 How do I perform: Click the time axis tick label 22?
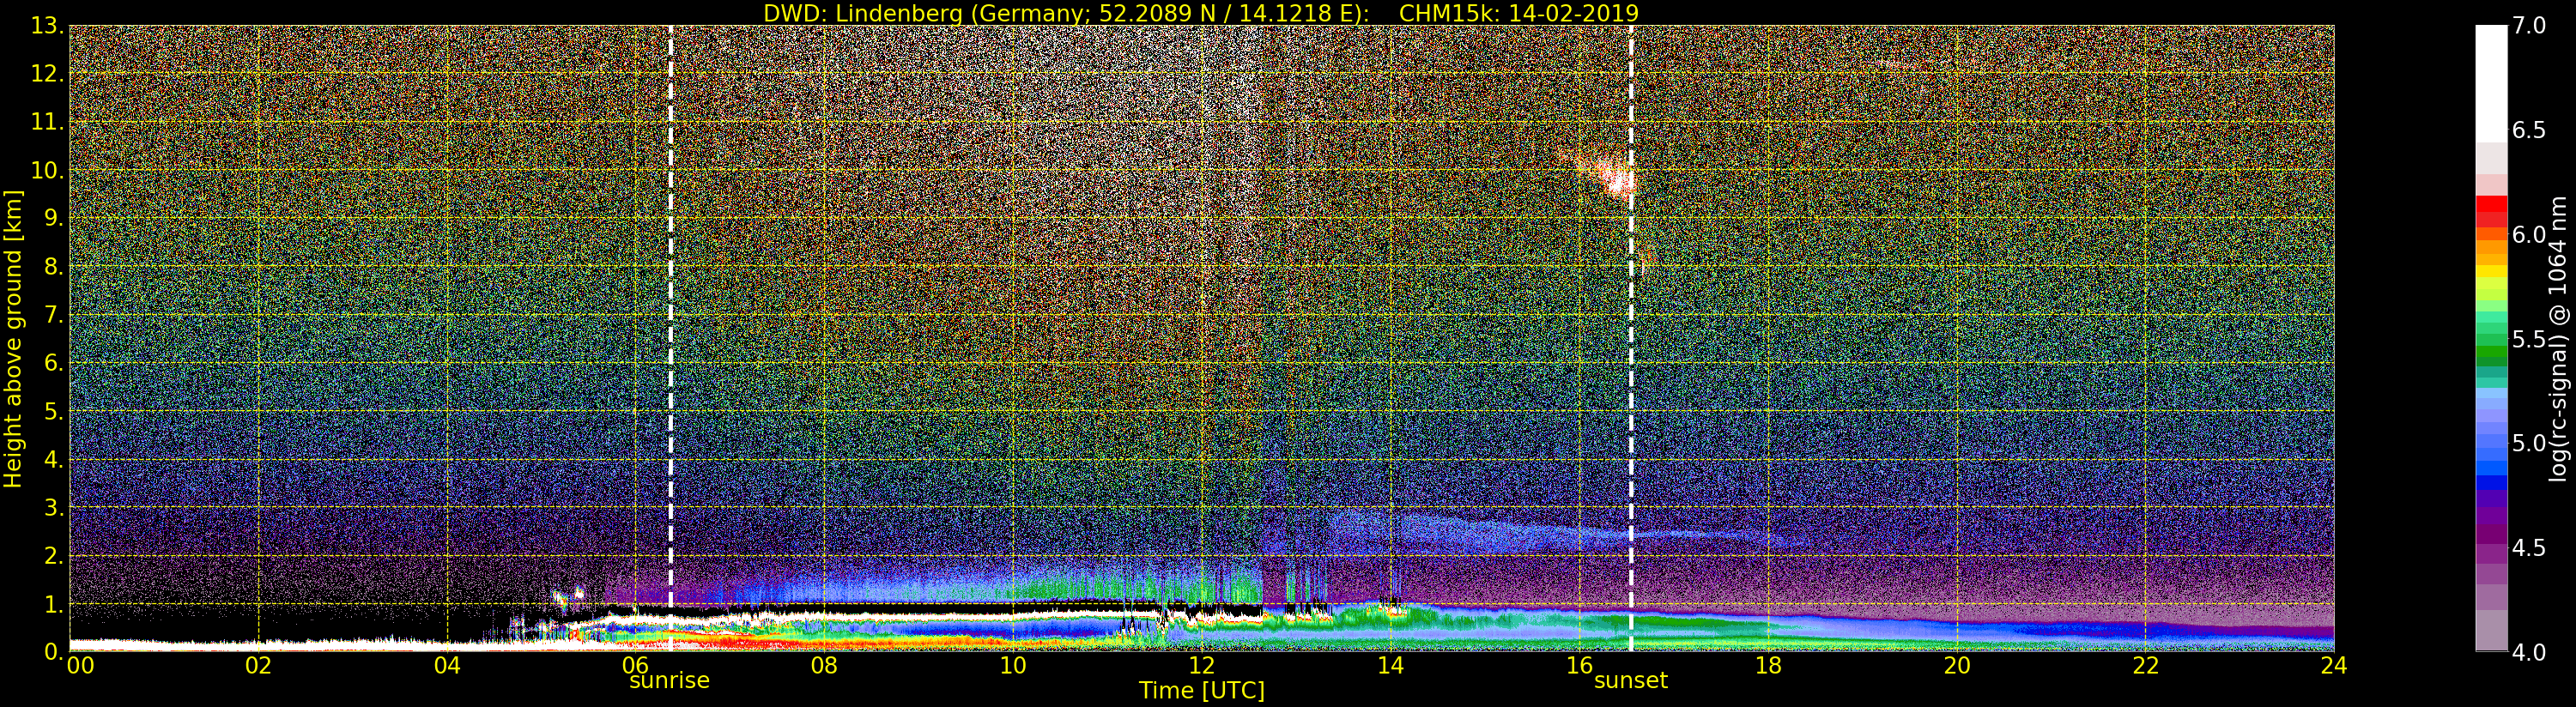coord(2146,665)
